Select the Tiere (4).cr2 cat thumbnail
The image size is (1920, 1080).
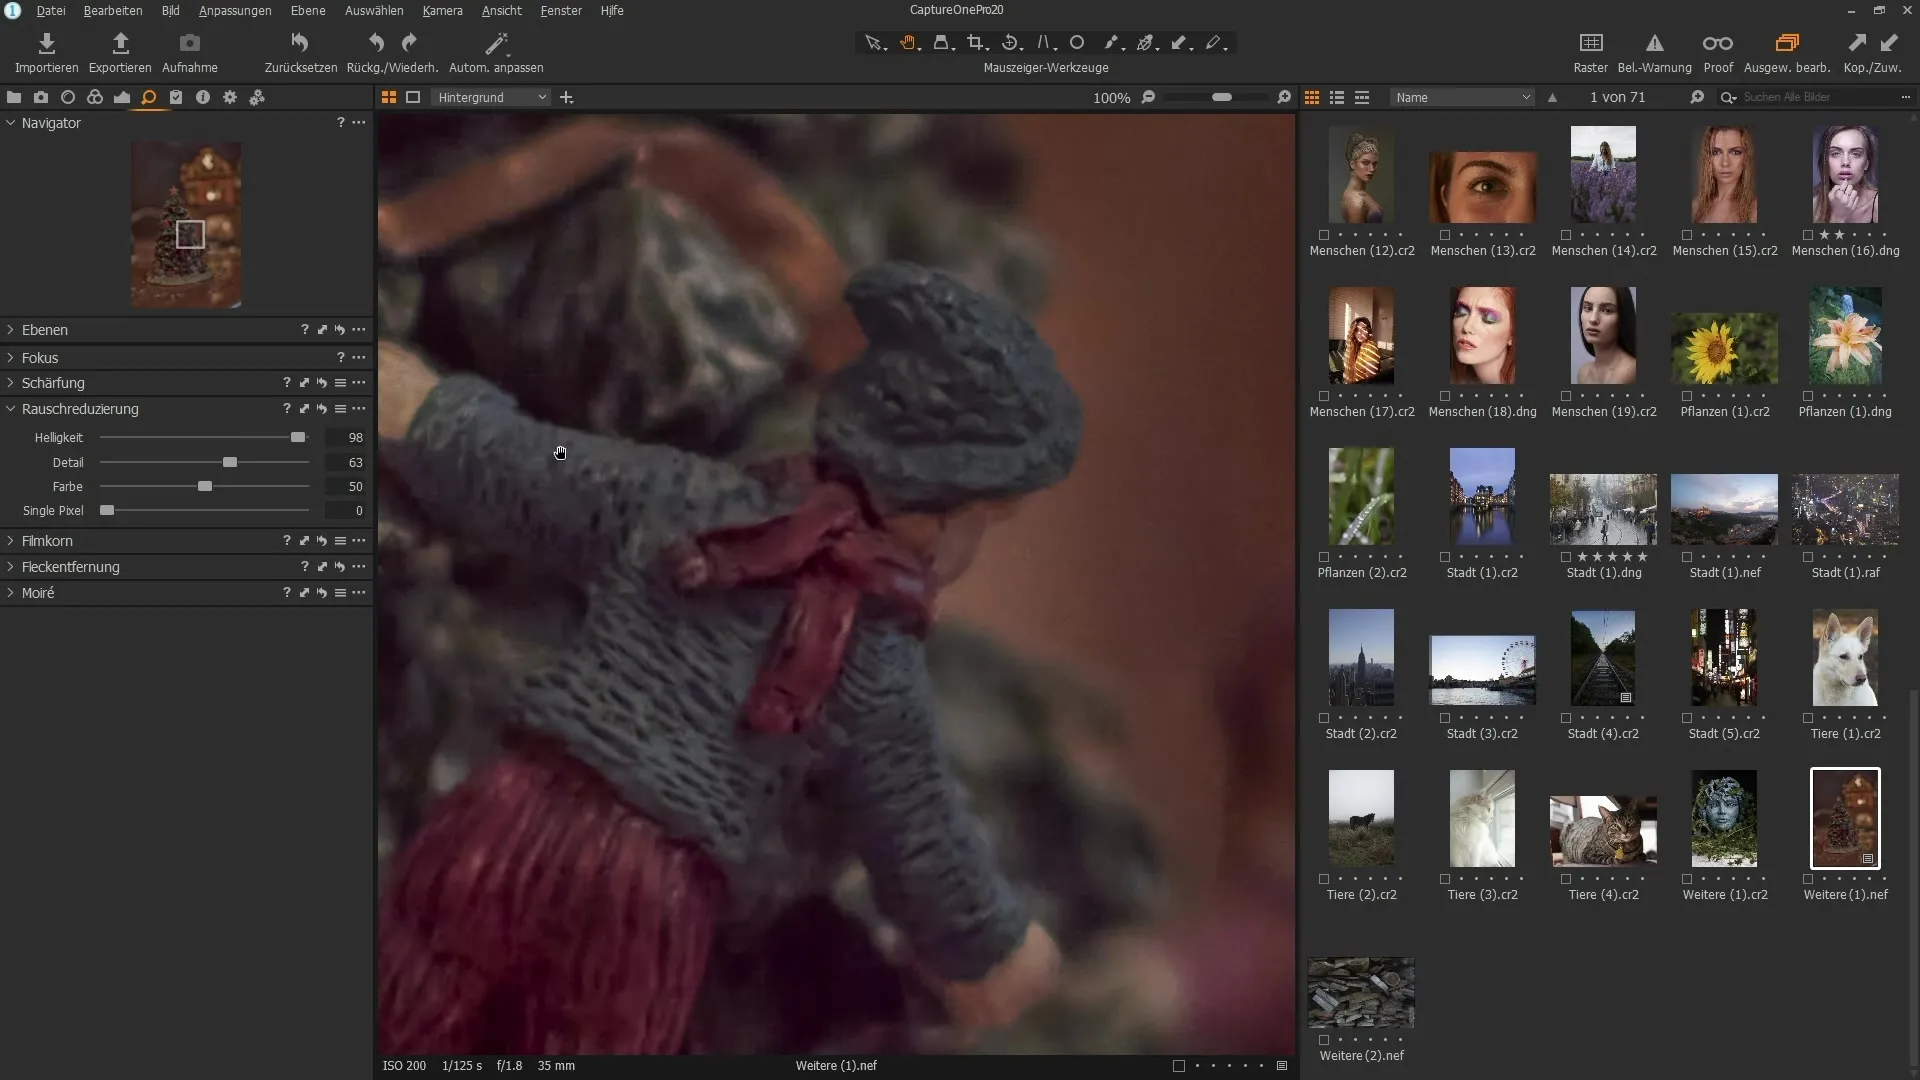pyautogui.click(x=1603, y=830)
